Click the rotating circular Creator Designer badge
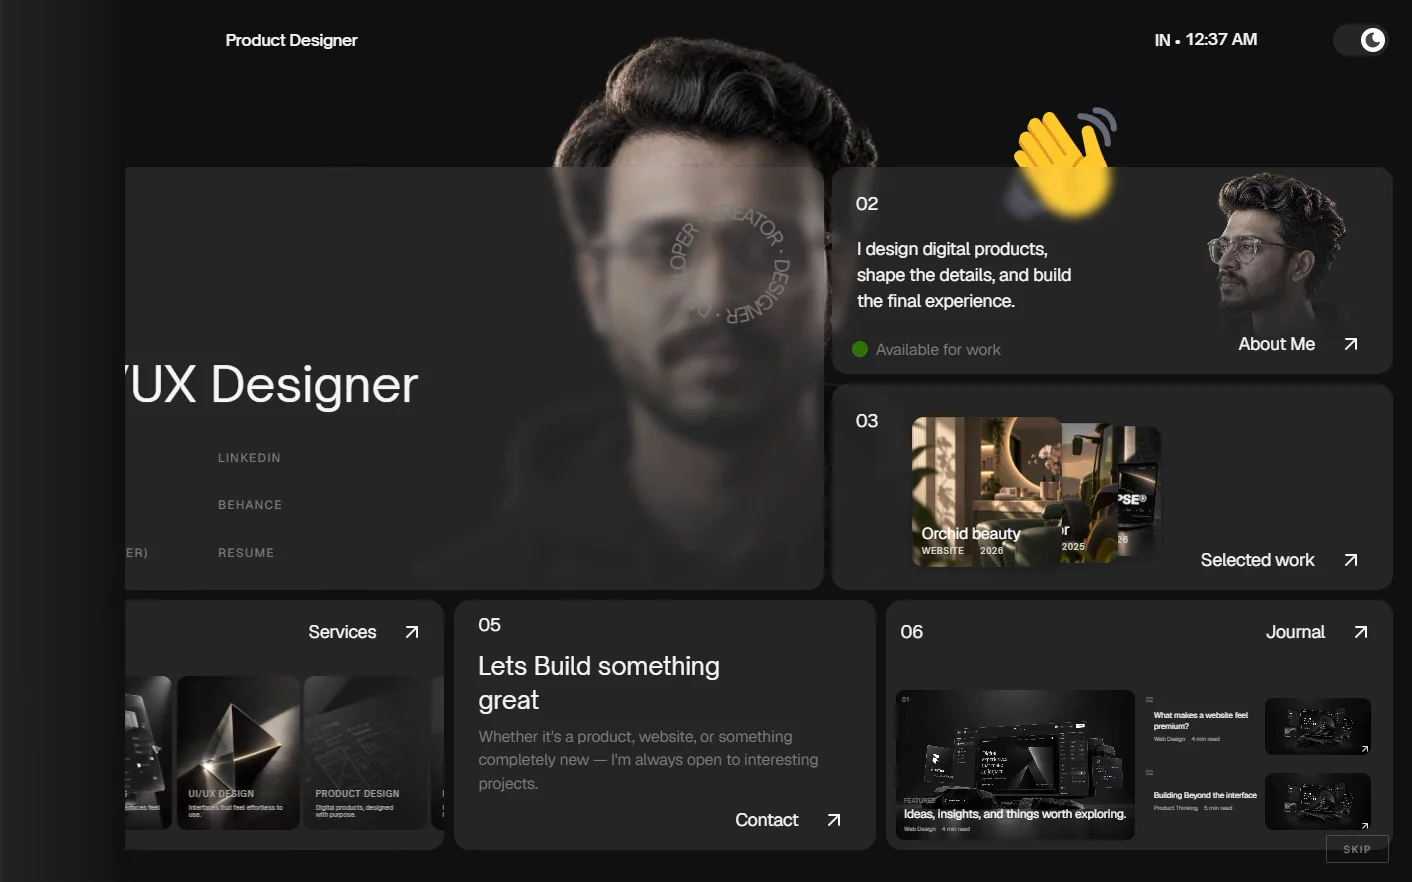The height and width of the screenshot is (882, 1412). click(x=730, y=264)
